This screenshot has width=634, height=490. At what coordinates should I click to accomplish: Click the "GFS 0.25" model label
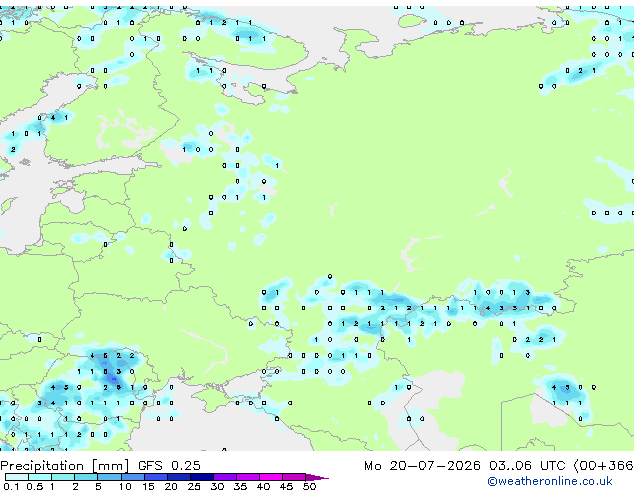click(x=169, y=466)
